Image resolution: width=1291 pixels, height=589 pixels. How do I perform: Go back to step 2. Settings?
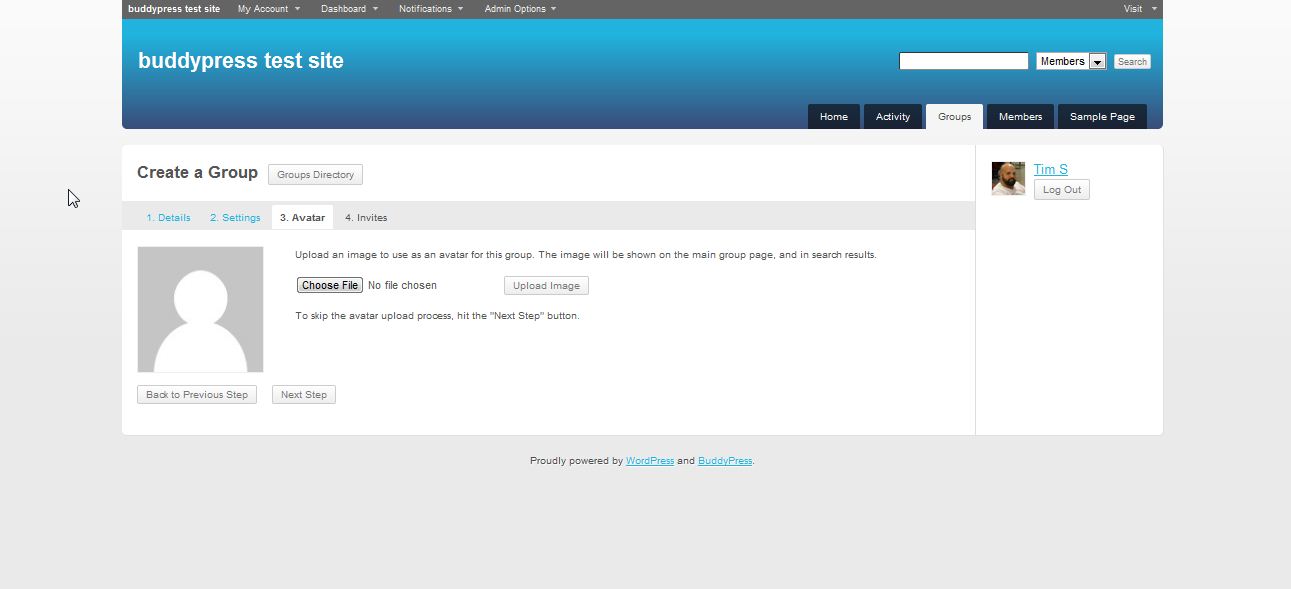pyautogui.click(x=235, y=218)
